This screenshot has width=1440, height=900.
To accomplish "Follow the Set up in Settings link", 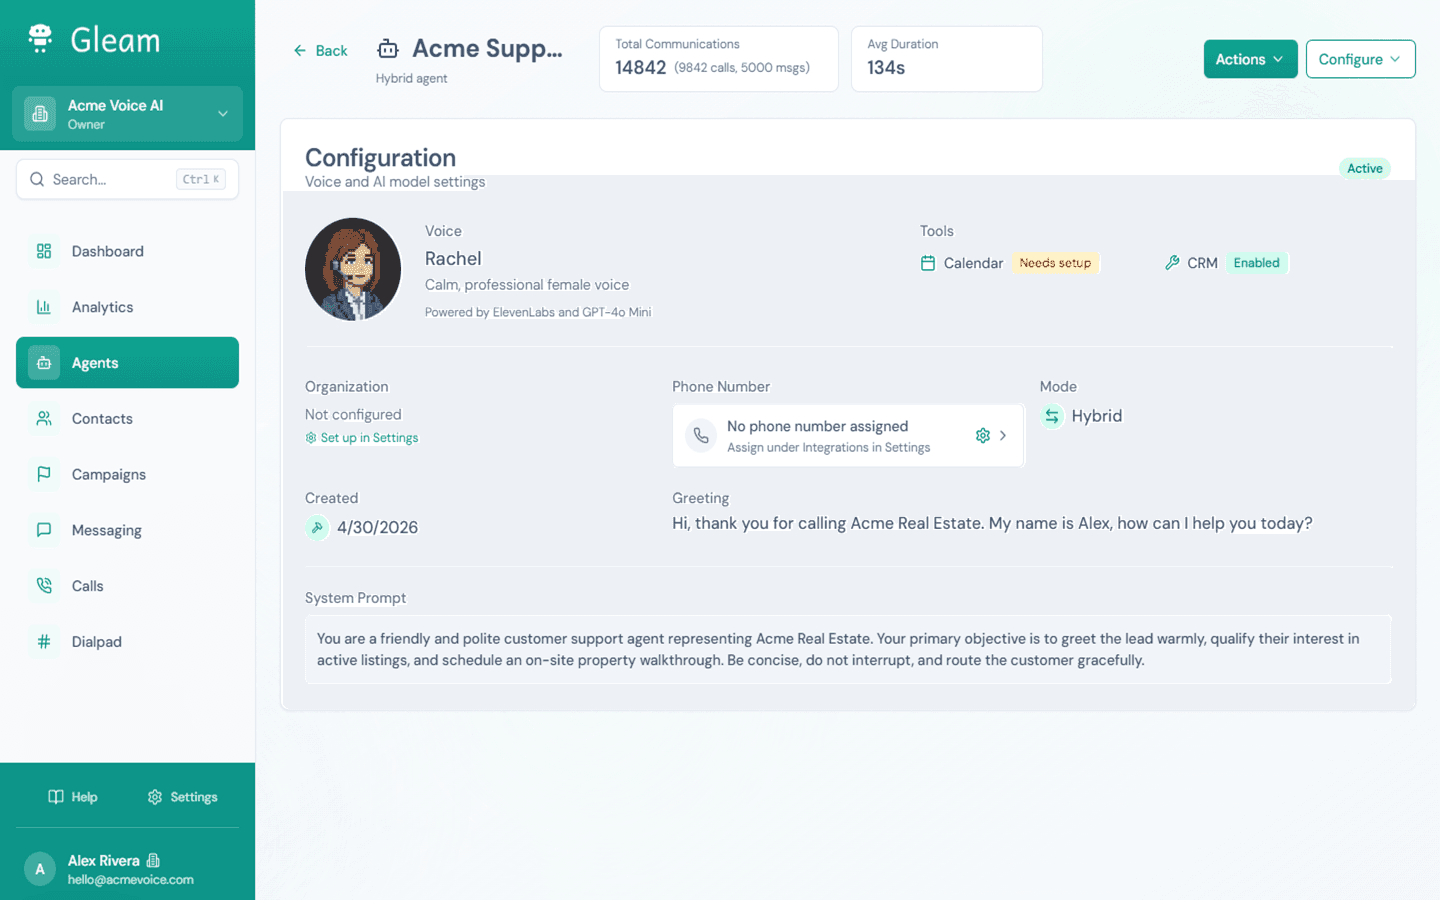I will pyautogui.click(x=369, y=438).
